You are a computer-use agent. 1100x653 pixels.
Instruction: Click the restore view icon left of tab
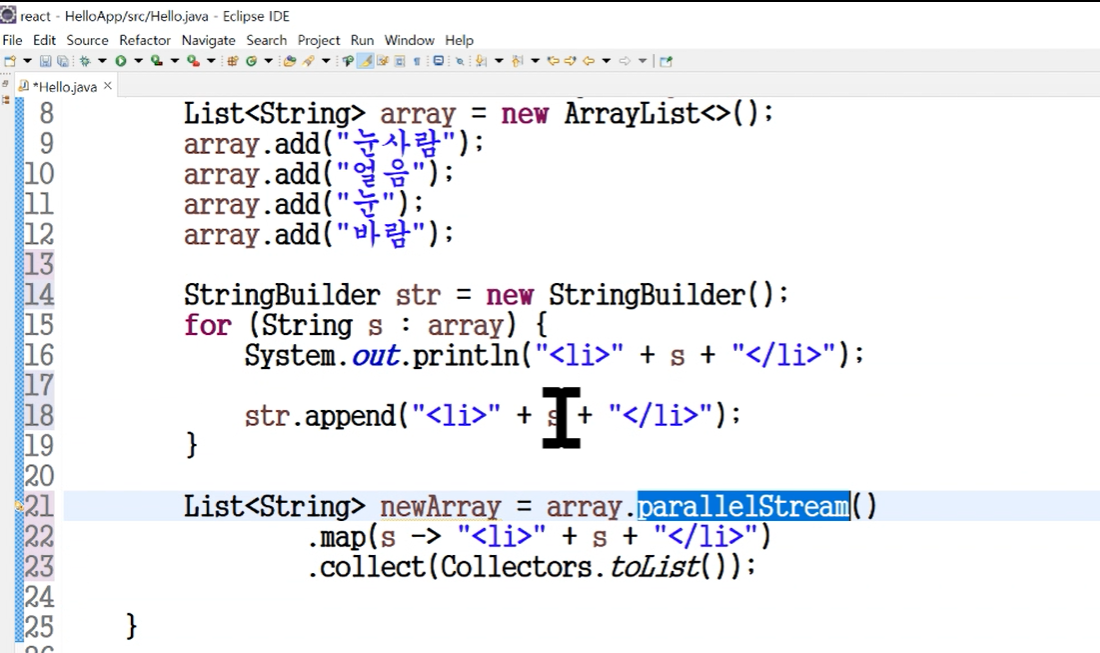point(6,84)
